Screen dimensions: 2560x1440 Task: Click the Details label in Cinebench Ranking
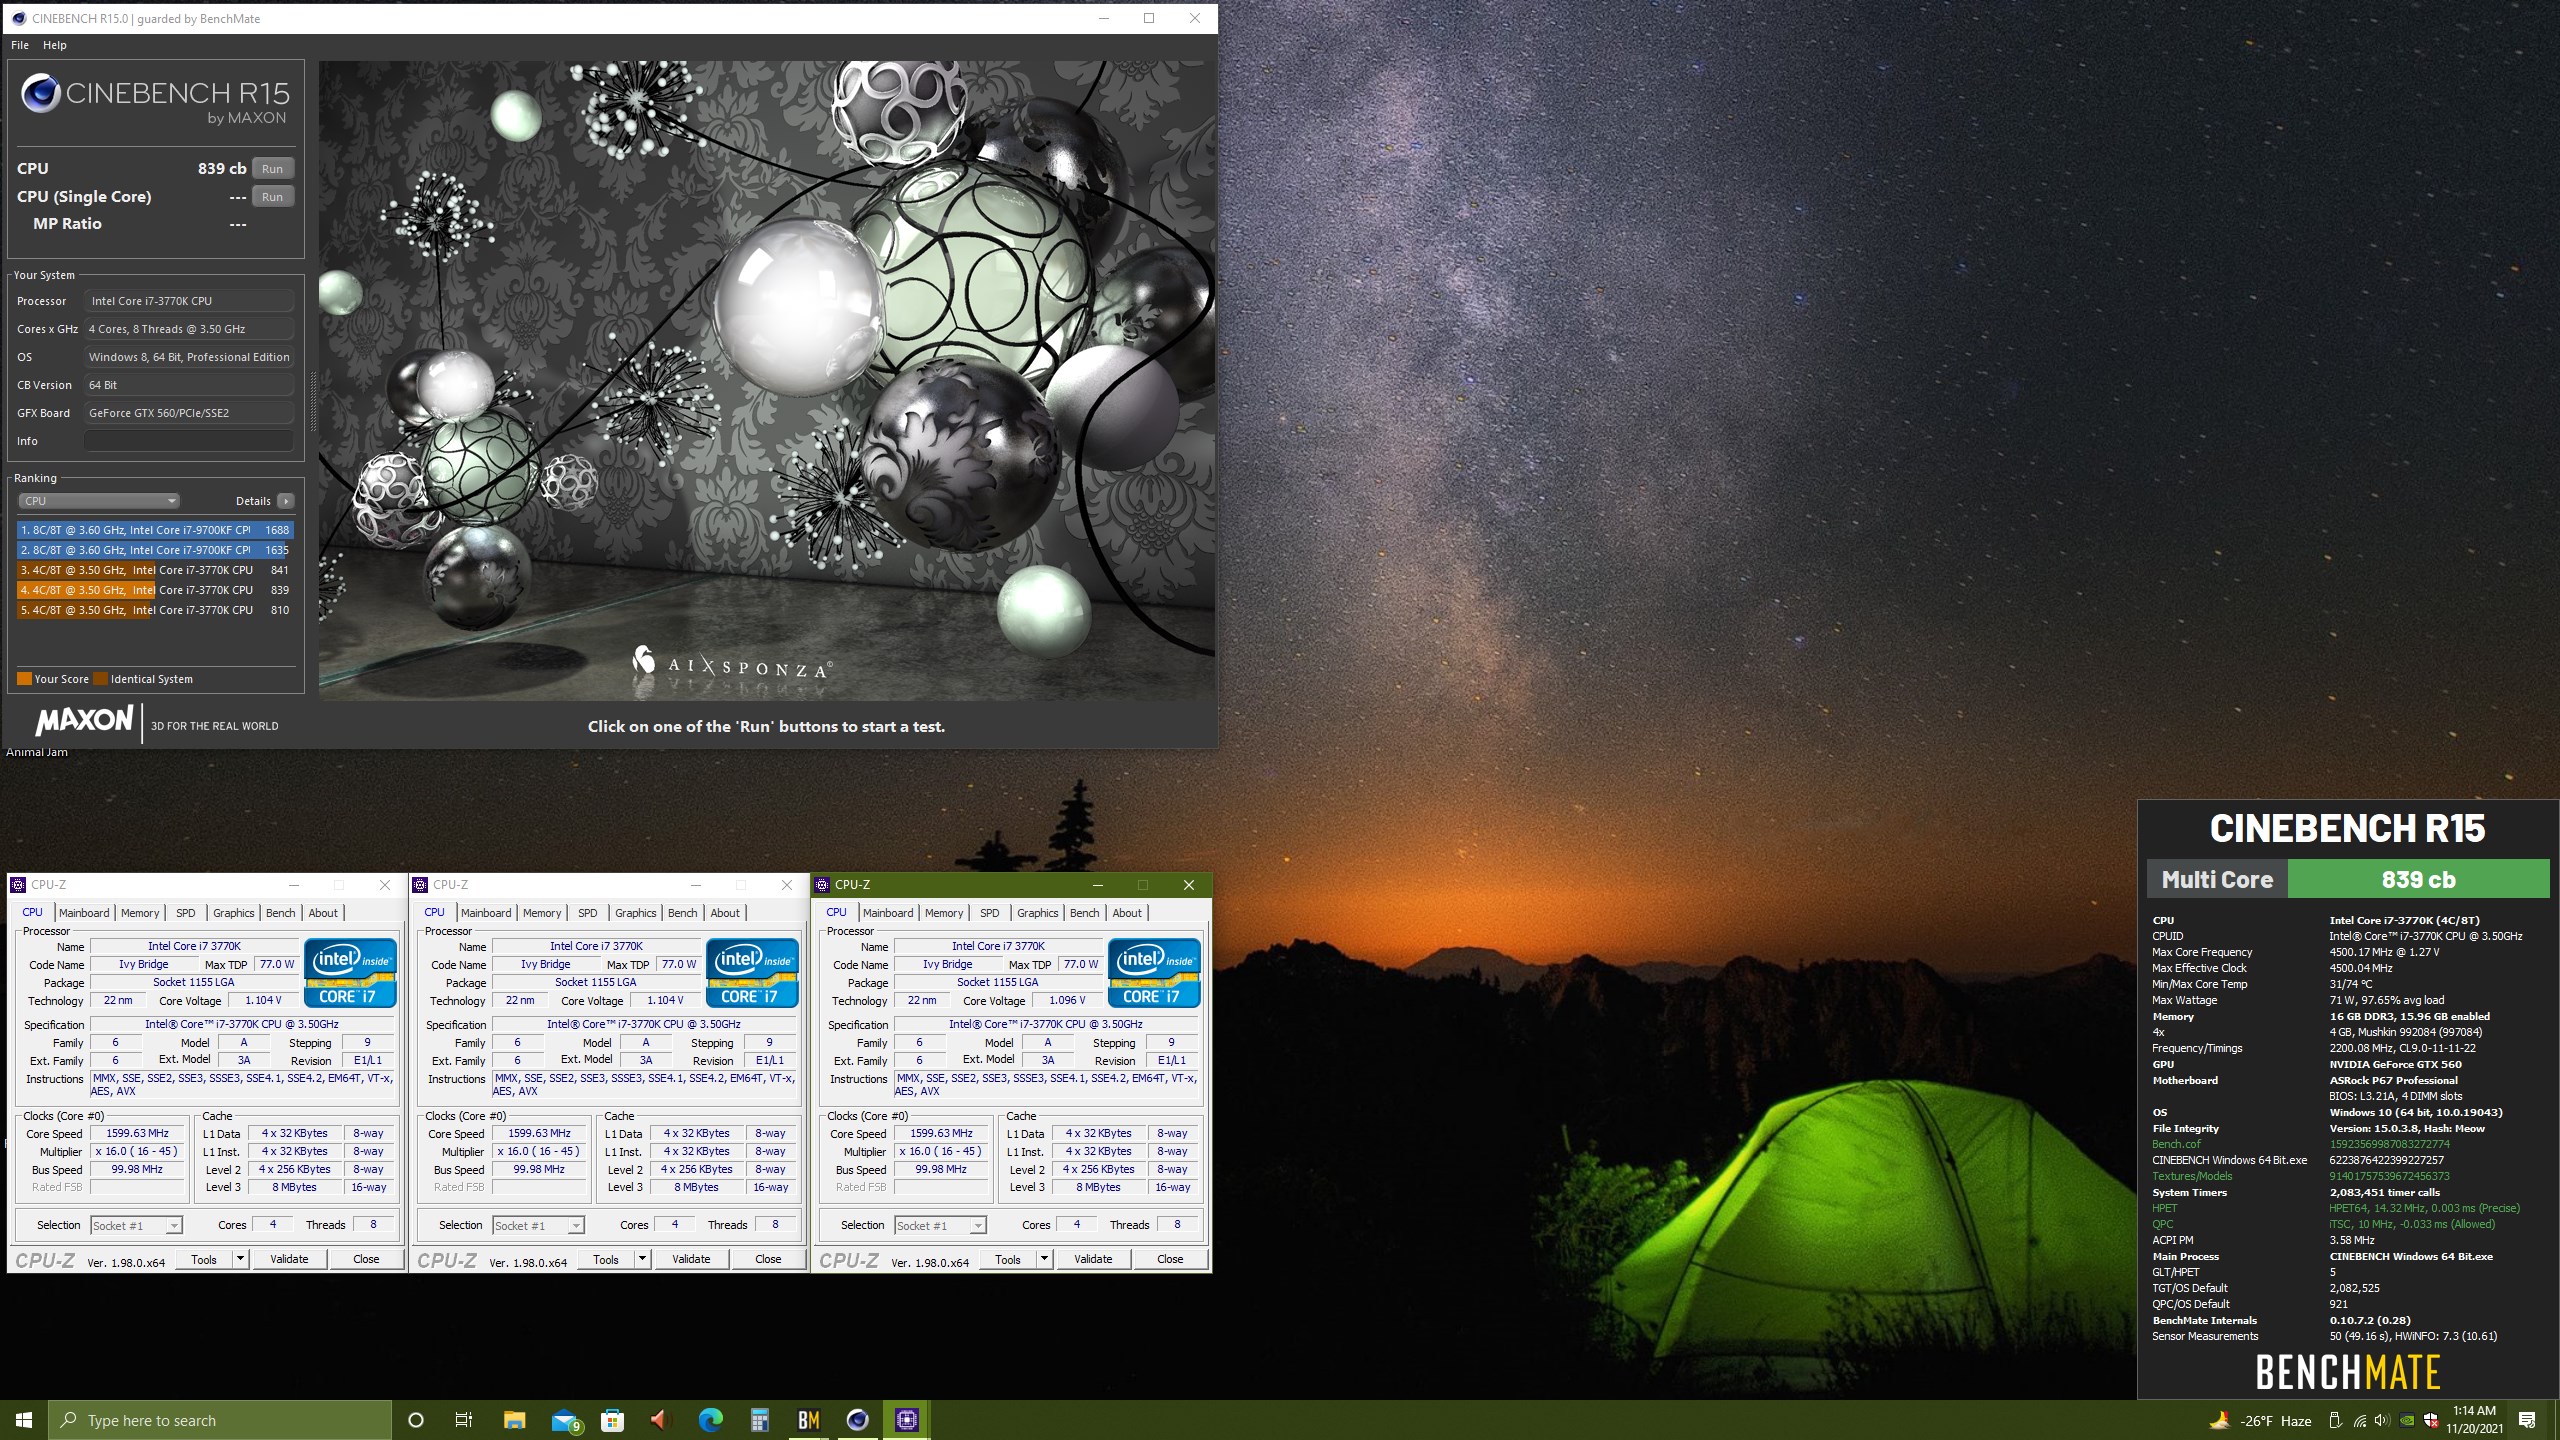[x=253, y=501]
